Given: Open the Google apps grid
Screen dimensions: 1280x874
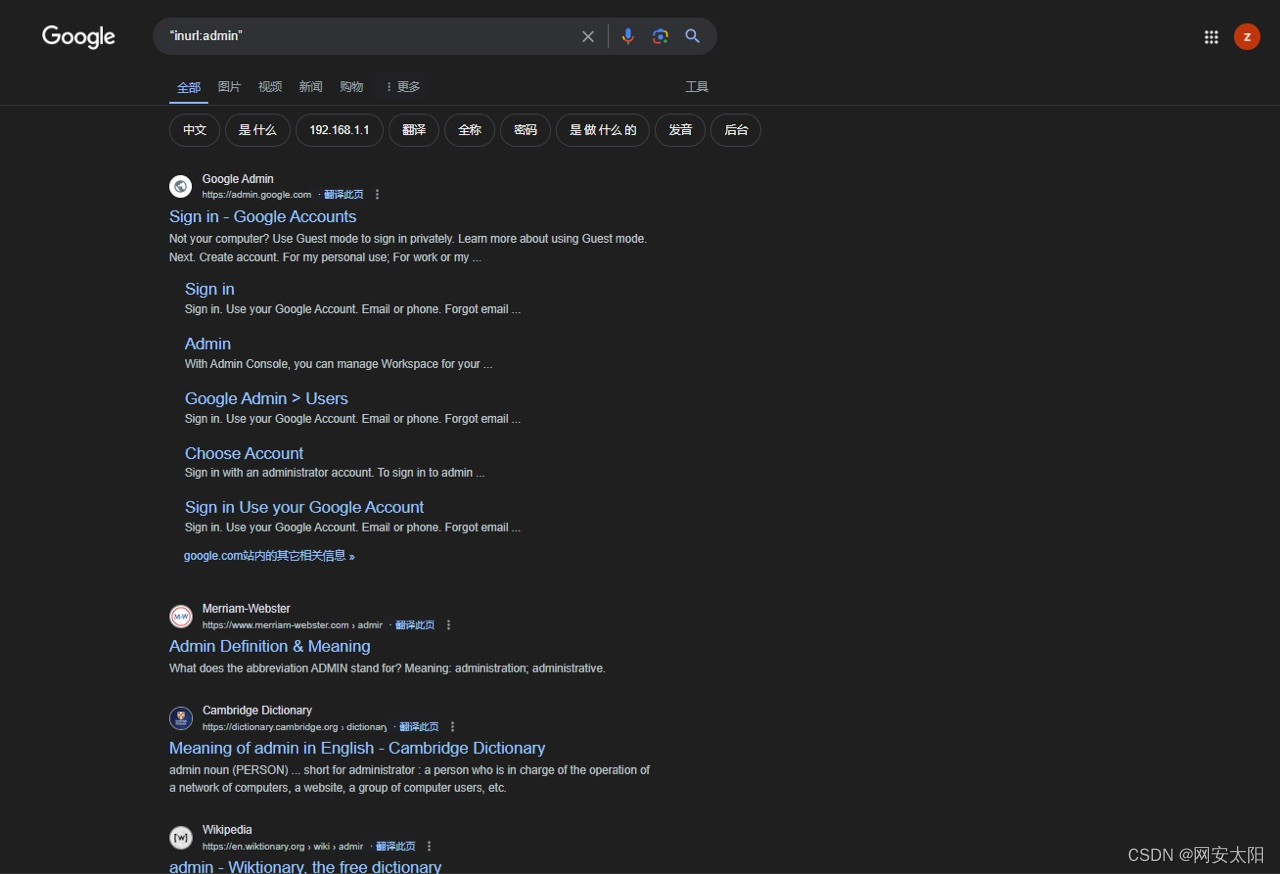Looking at the screenshot, I should click(x=1211, y=37).
